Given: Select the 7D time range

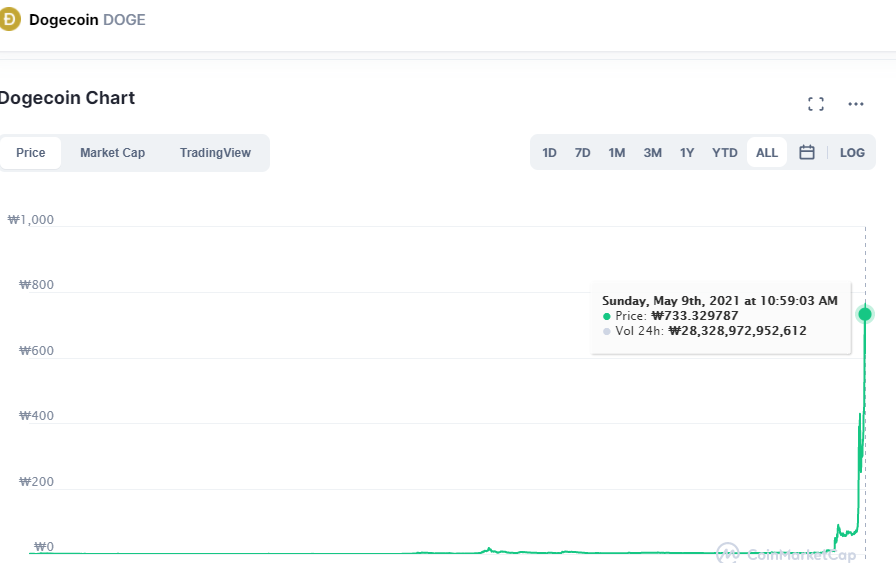Looking at the screenshot, I should 582,153.
